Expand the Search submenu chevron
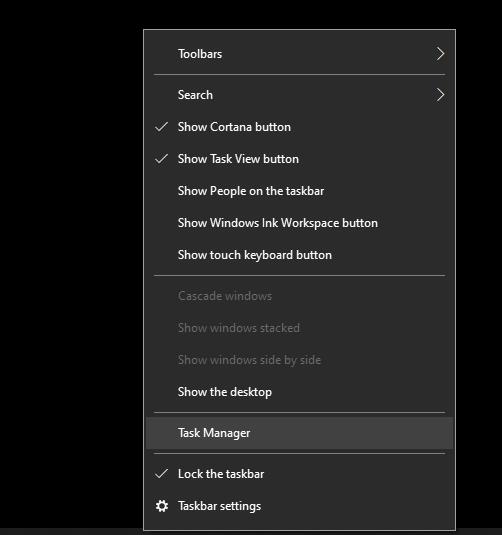The width and height of the screenshot is (502, 535). click(x=440, y=95)
